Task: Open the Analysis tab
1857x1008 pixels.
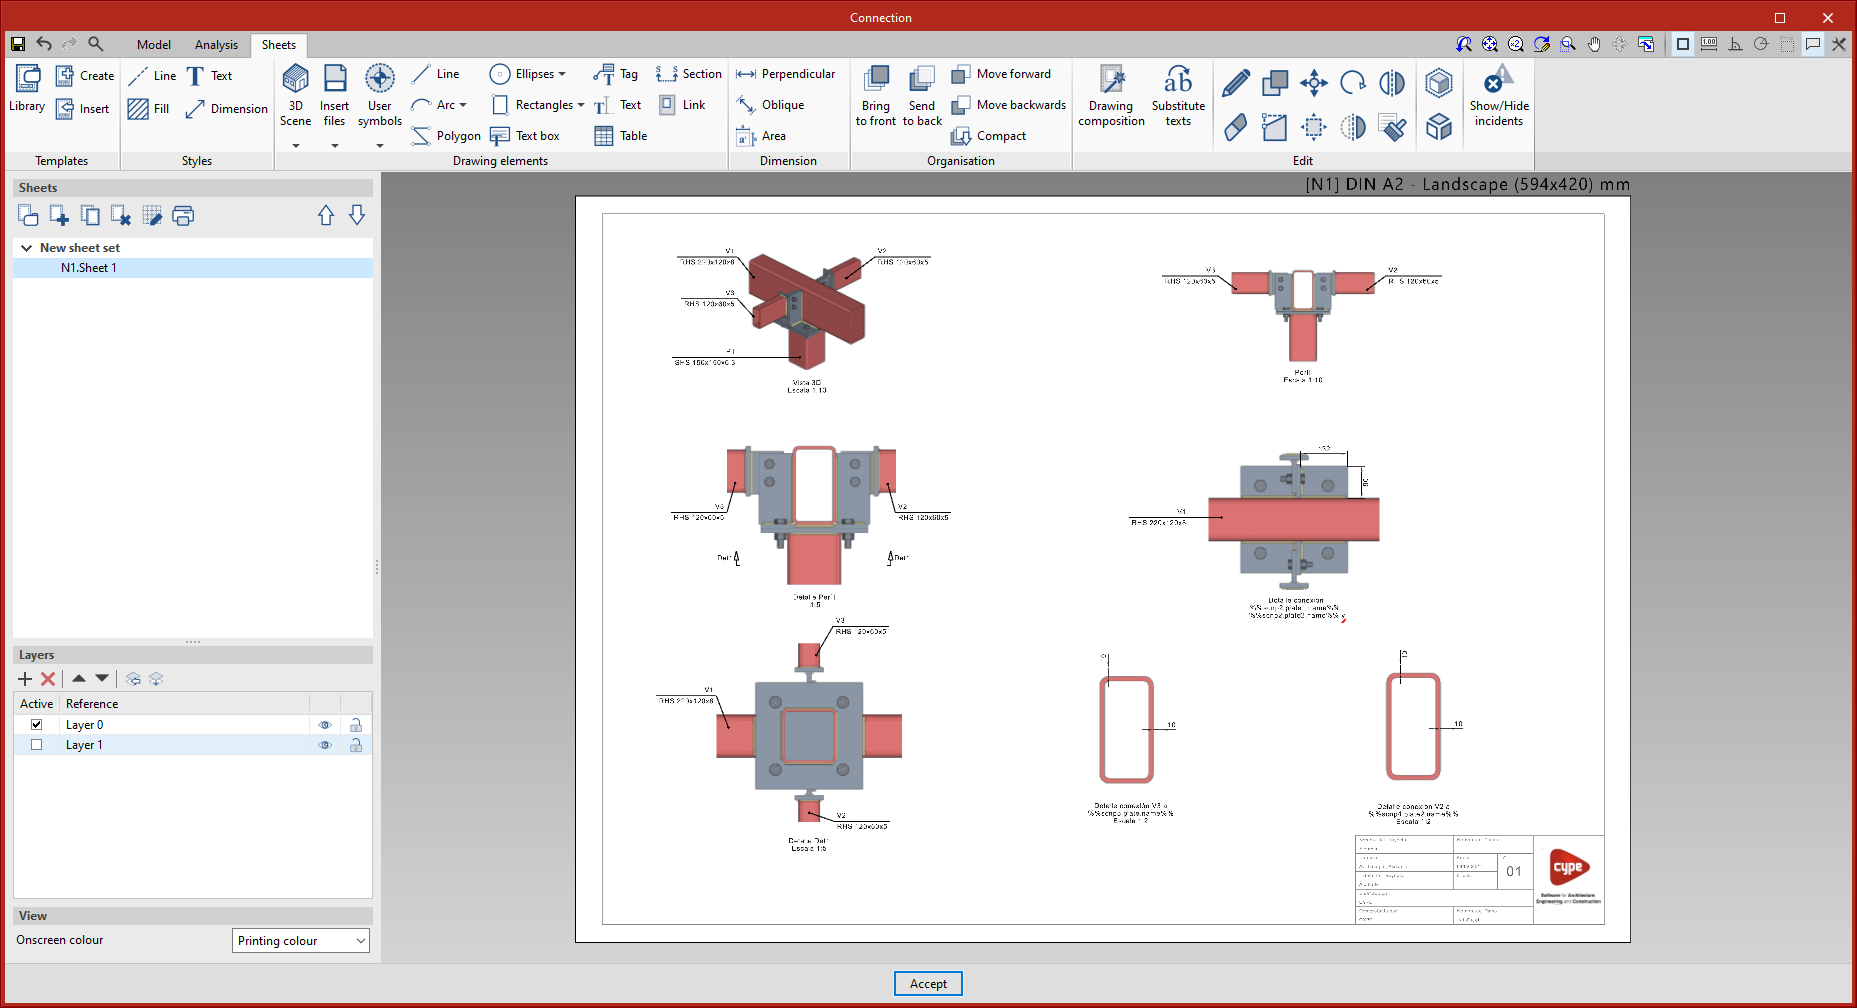Action: point(216,45)
